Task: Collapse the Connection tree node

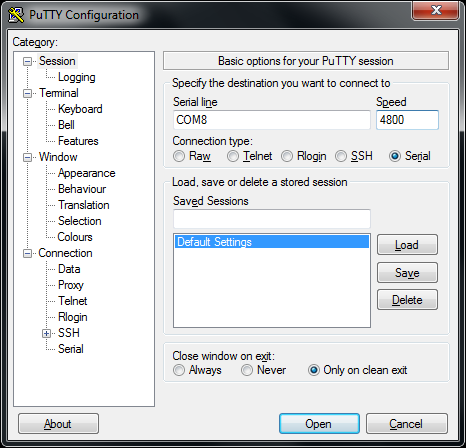Action: [x=27, y=254]
